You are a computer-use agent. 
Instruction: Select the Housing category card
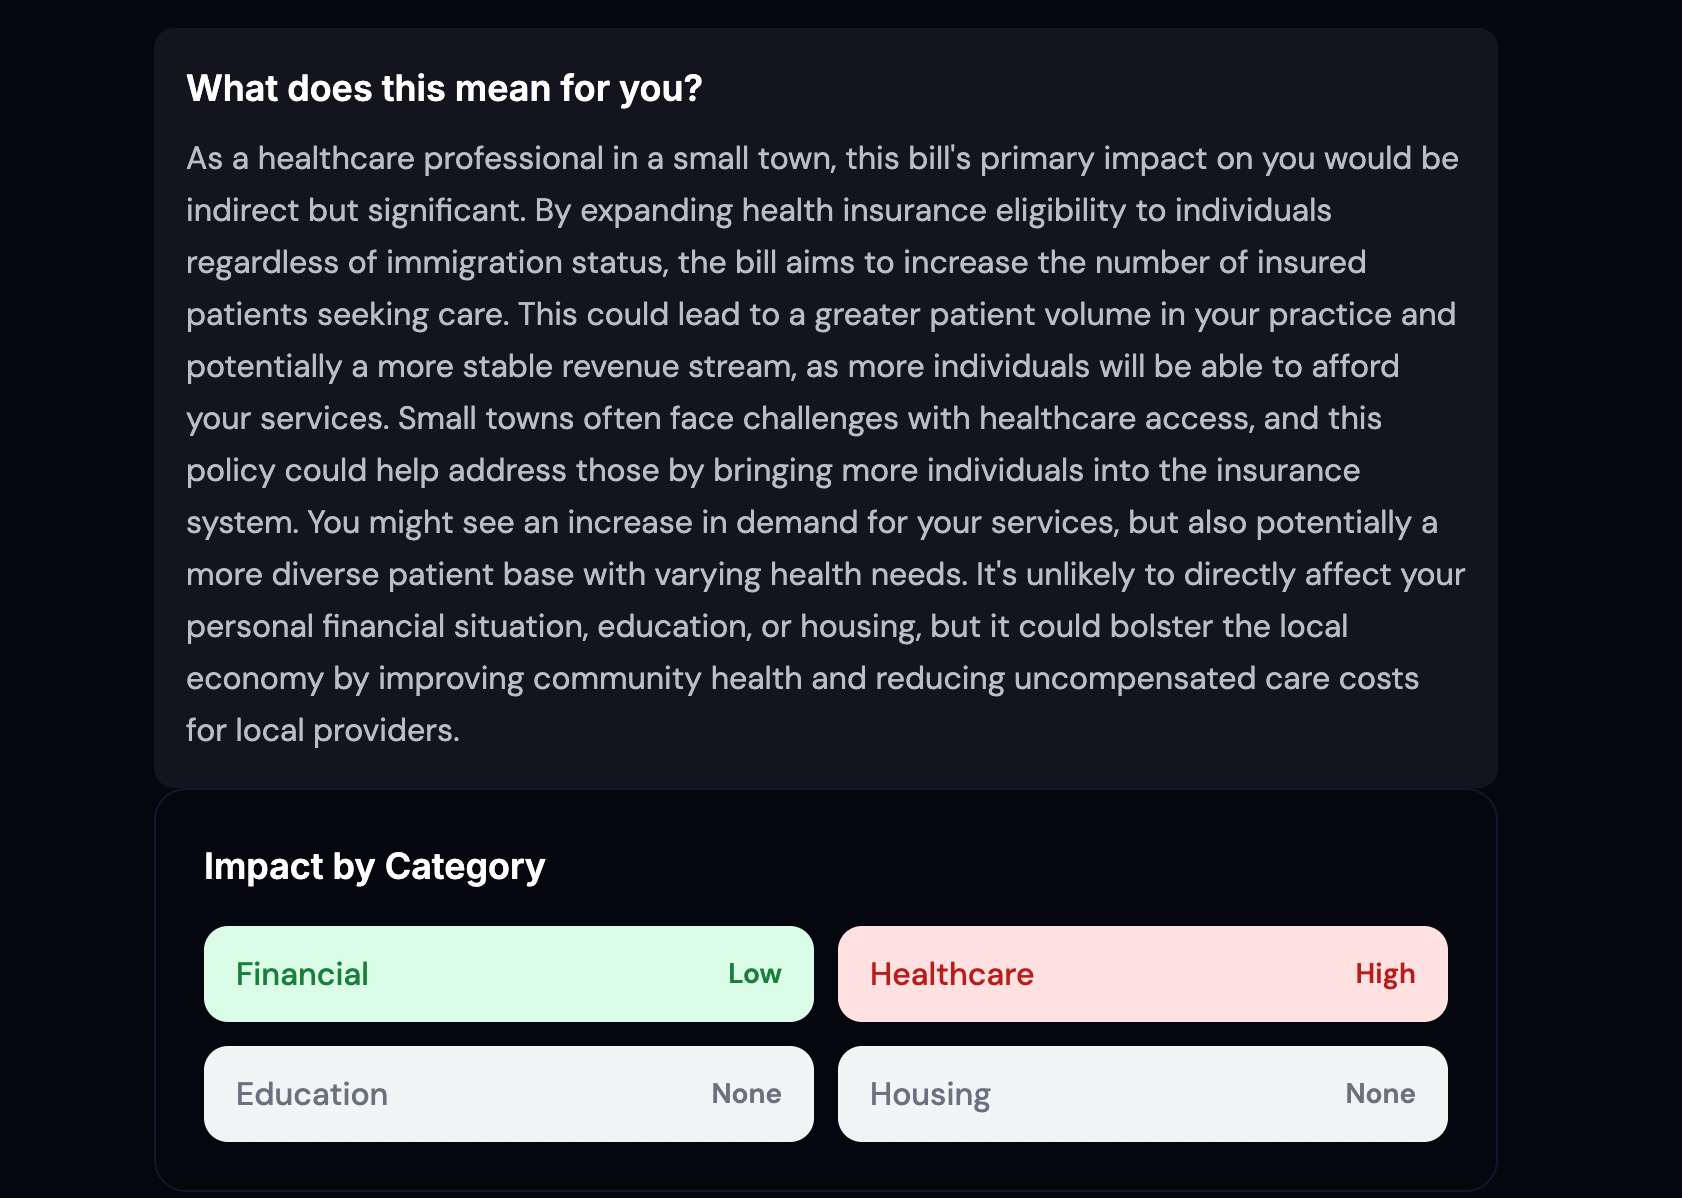click(x=1142, y=1094)
